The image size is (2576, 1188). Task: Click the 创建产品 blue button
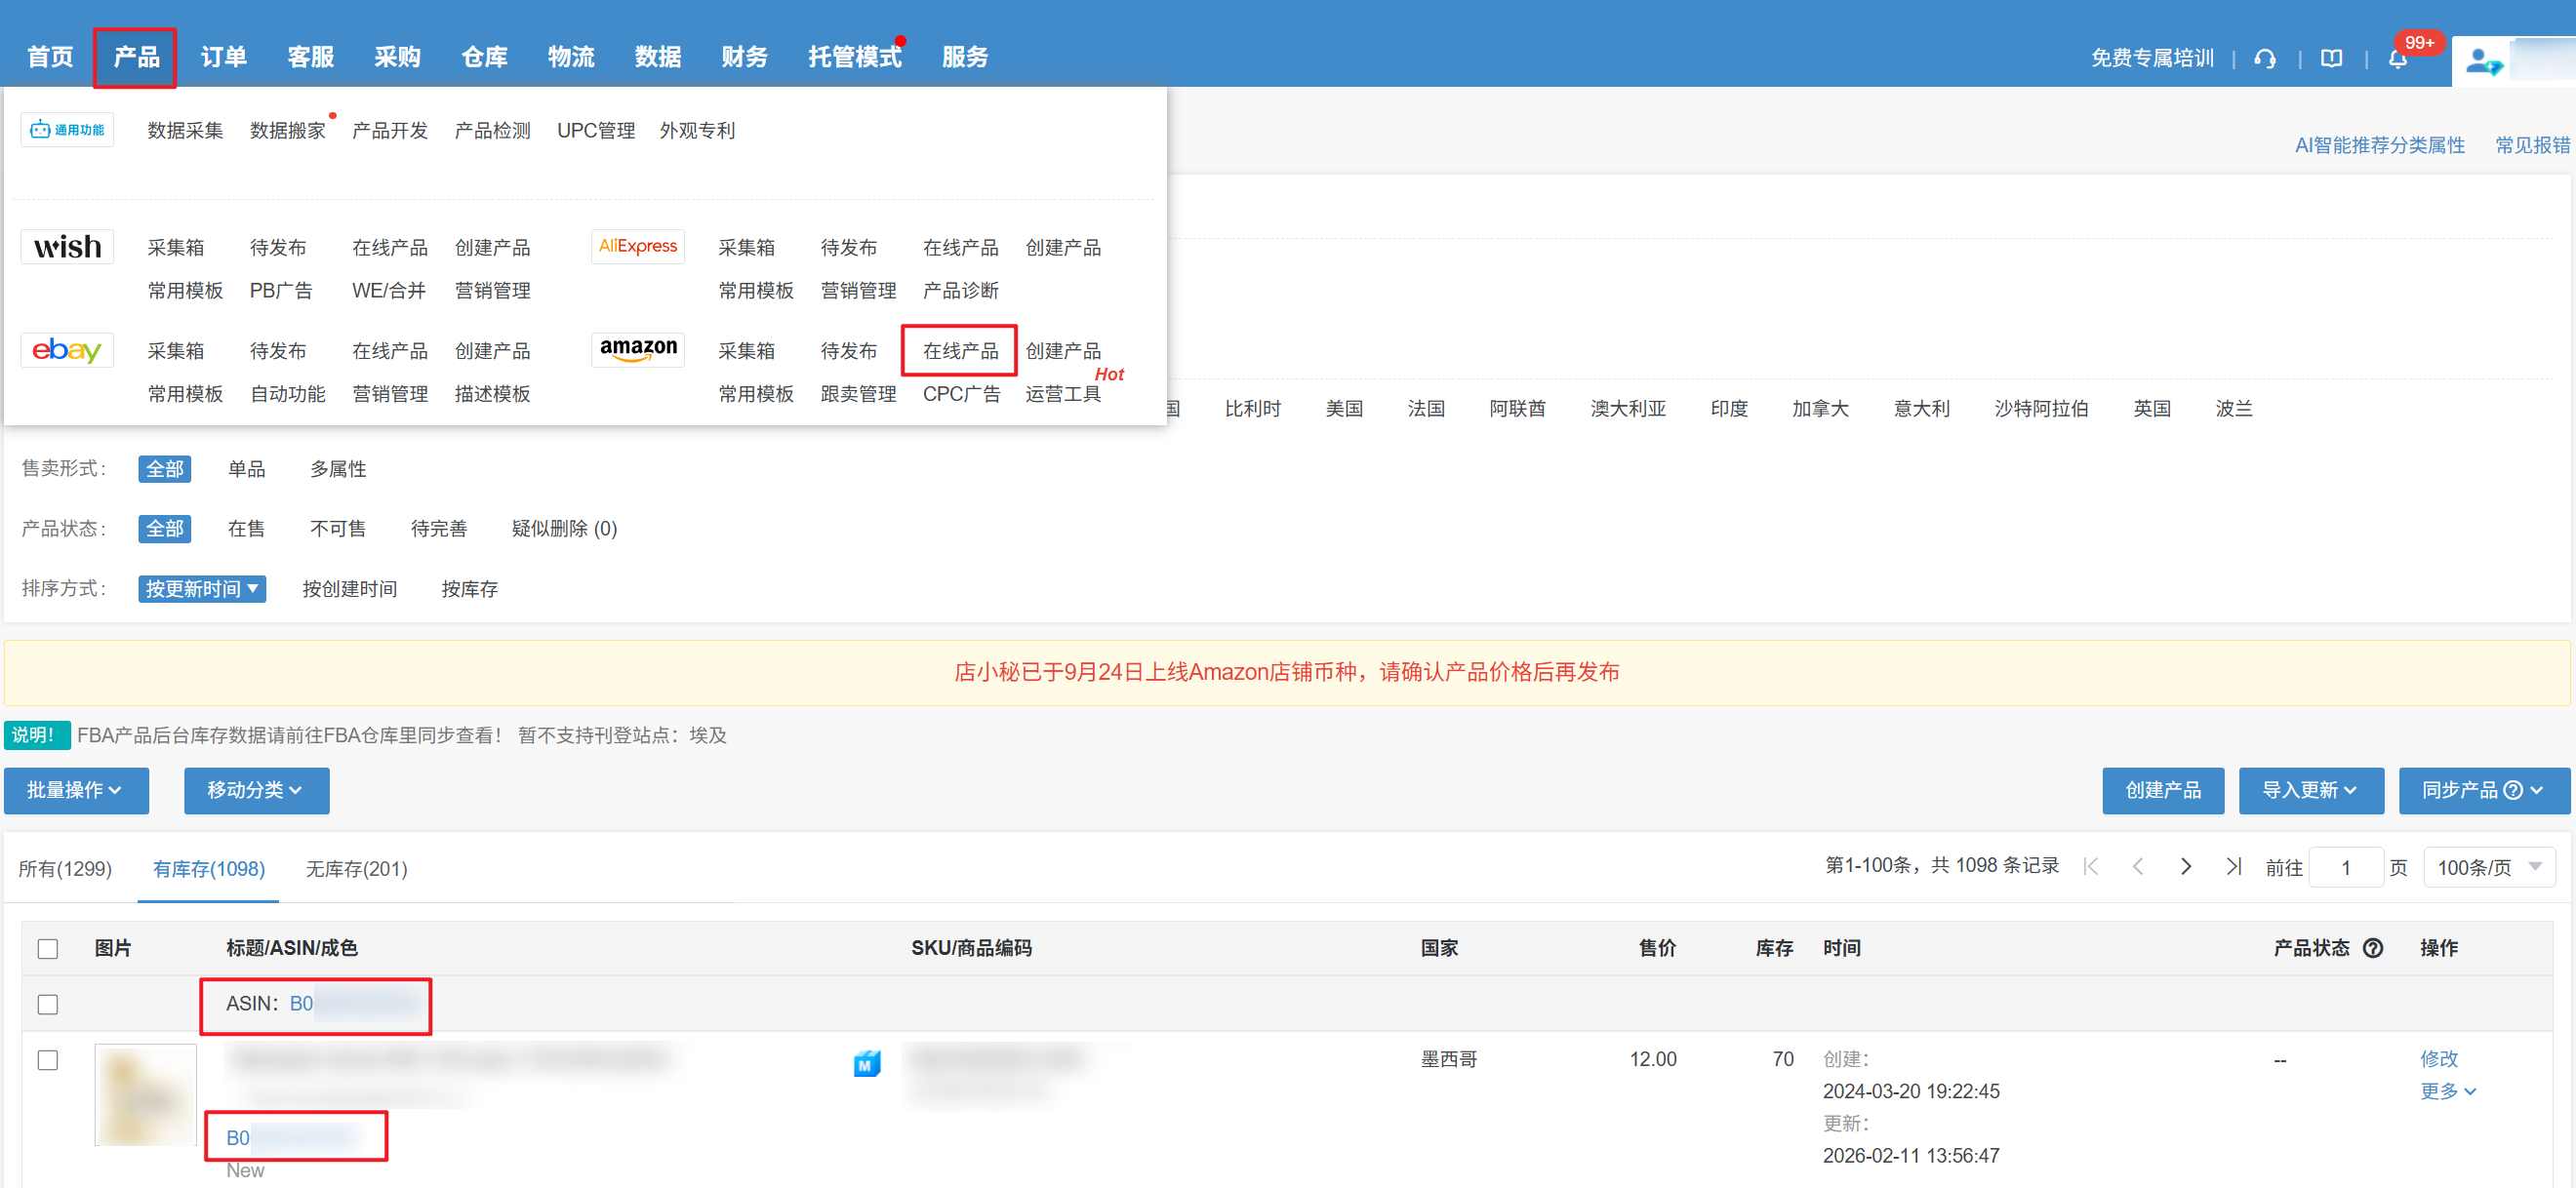2162,790
